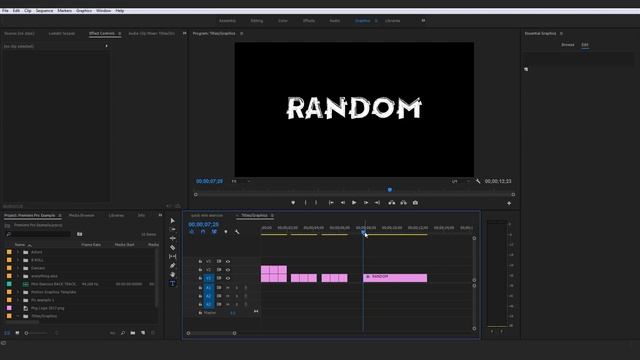
Task: Open Program Monitor settings wrench
Action: coord(478,181)
